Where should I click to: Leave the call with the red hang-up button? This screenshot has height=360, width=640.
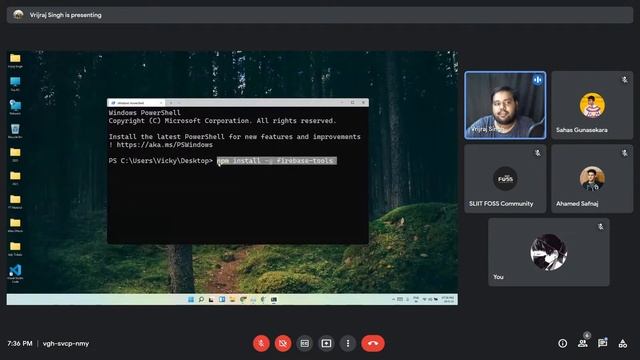(373, 343)
